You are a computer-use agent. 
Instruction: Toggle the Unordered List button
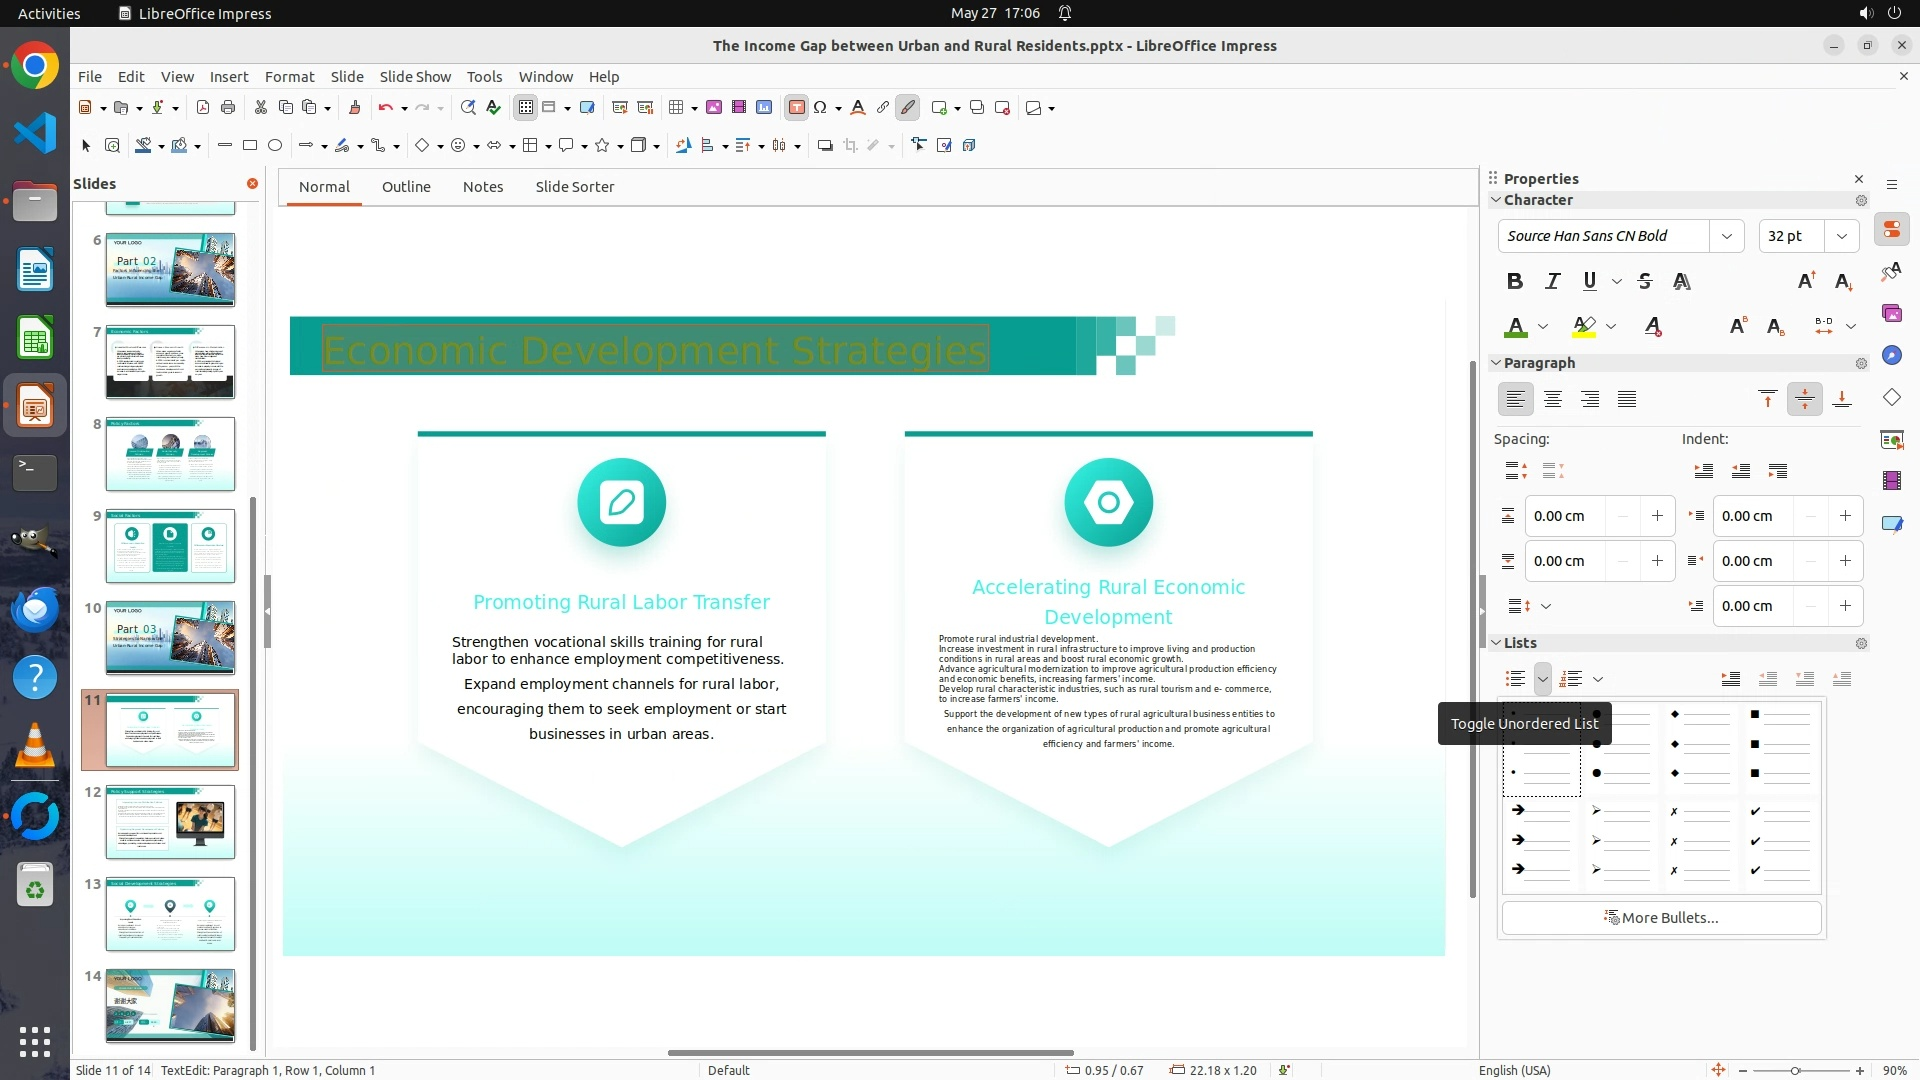click(x=1515, y=679)
